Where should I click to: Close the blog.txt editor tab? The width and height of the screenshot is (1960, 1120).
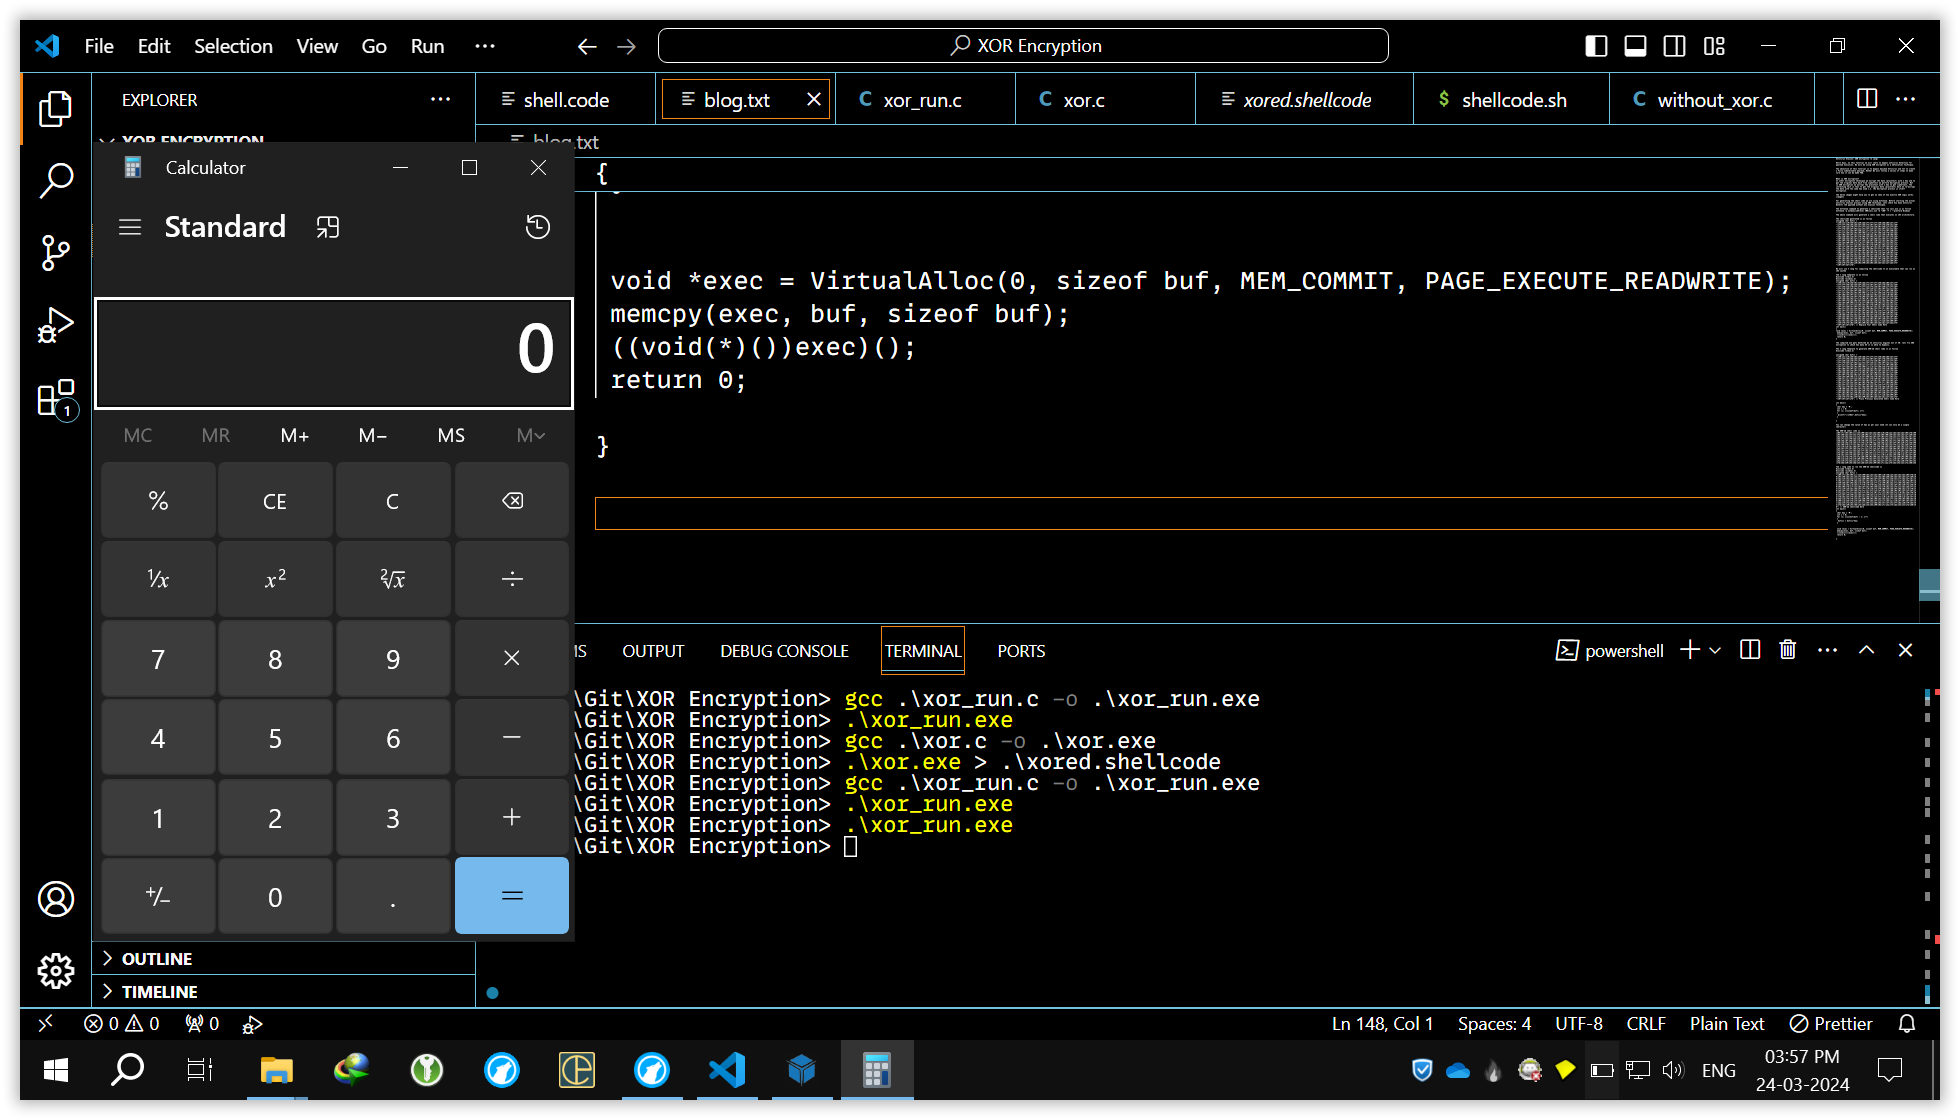(814, 100)
